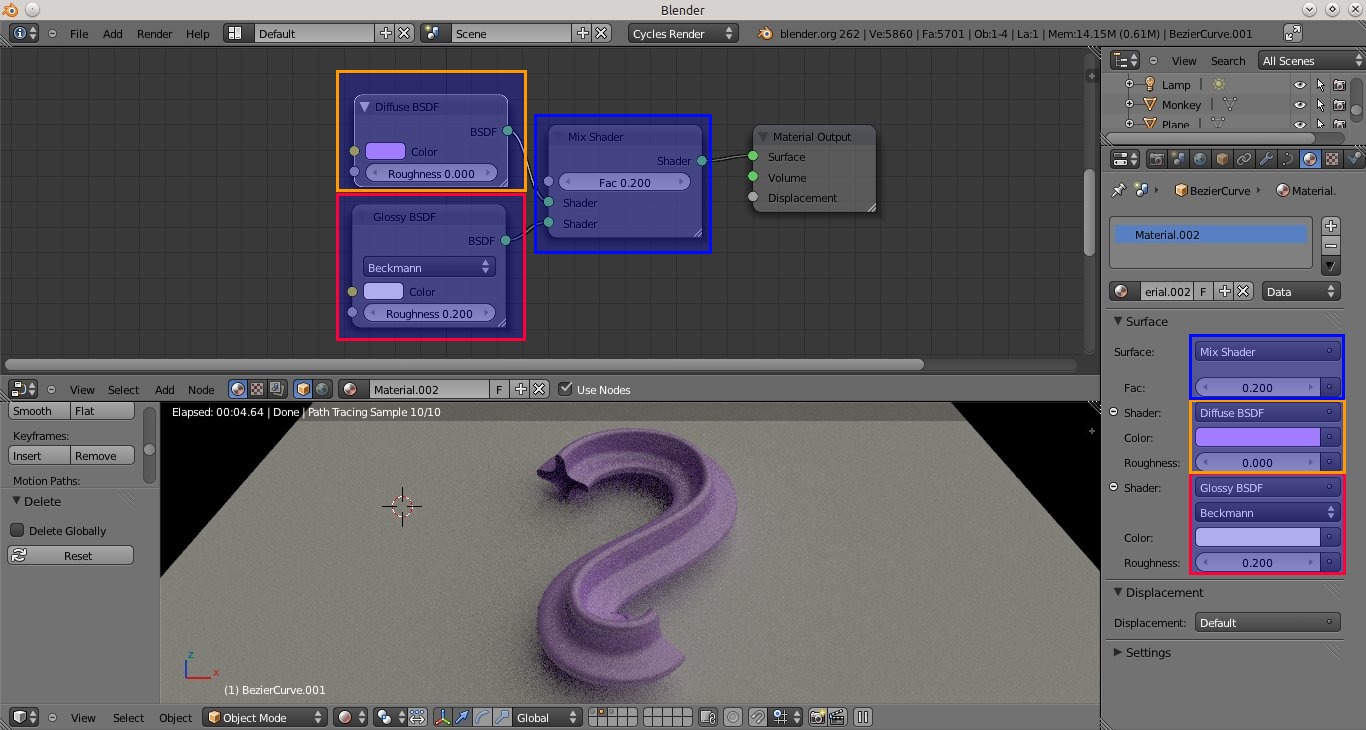Open the Object Constraints chain-link icon
1366x730 pixels.
point(1244,159)
